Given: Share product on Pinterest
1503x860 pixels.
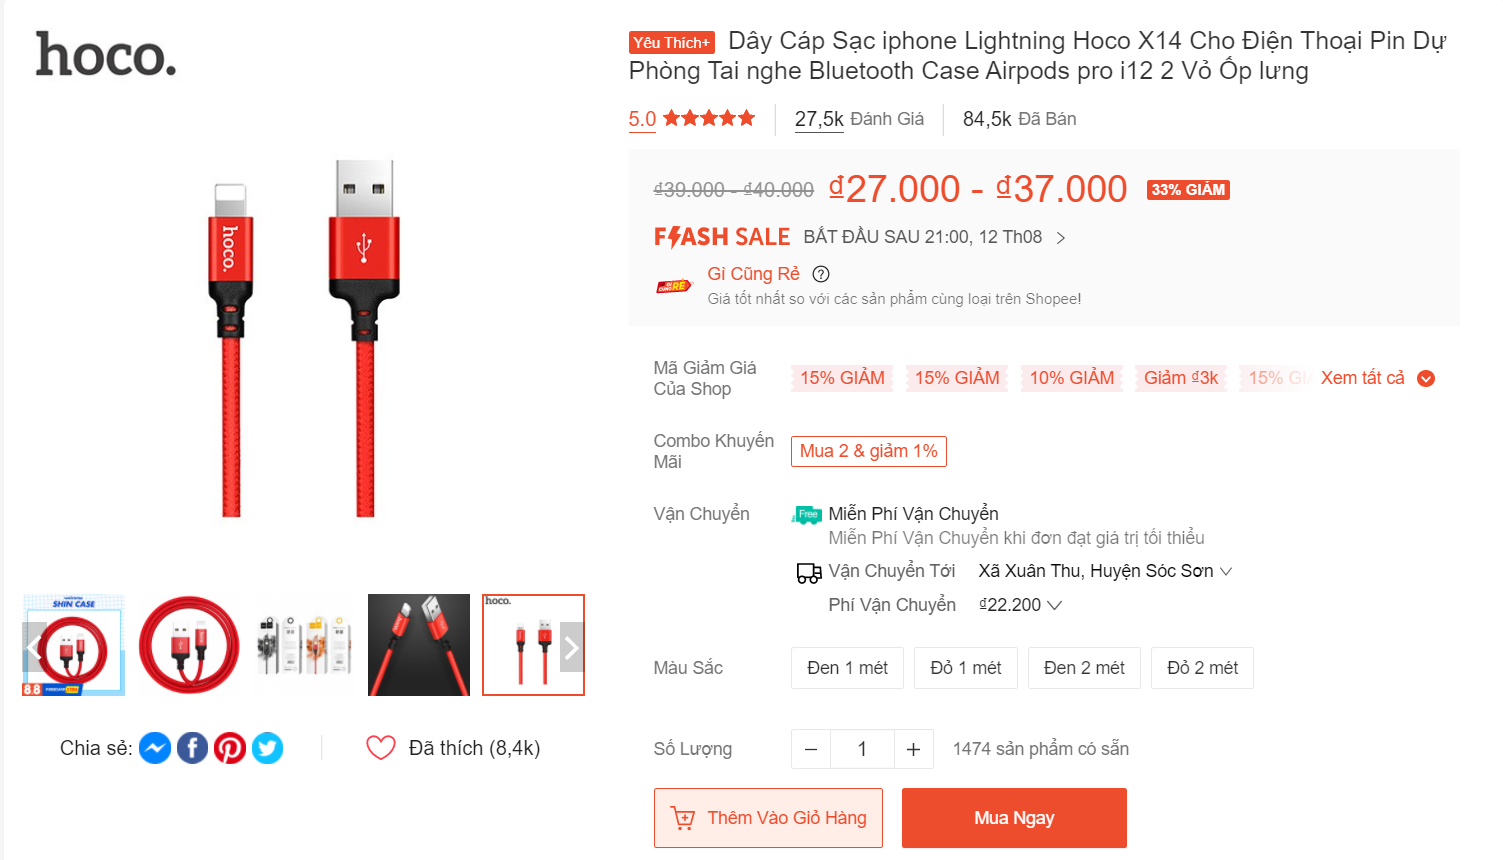Looking at the screenshot, I should [x=230, y=748].
